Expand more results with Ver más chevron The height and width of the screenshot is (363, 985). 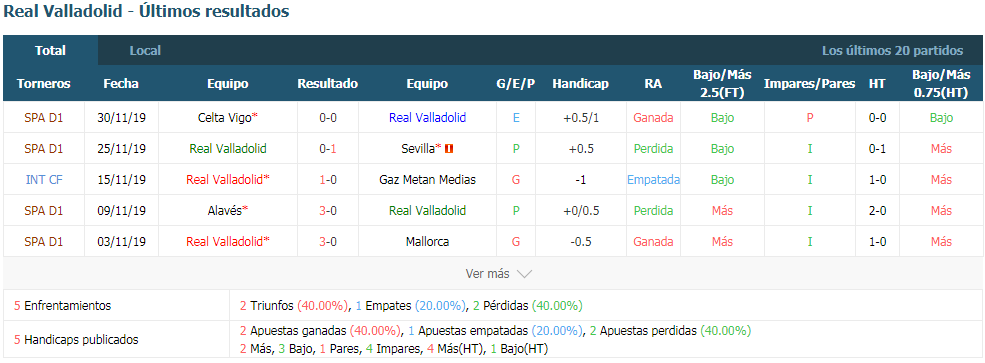pos(524,274)
